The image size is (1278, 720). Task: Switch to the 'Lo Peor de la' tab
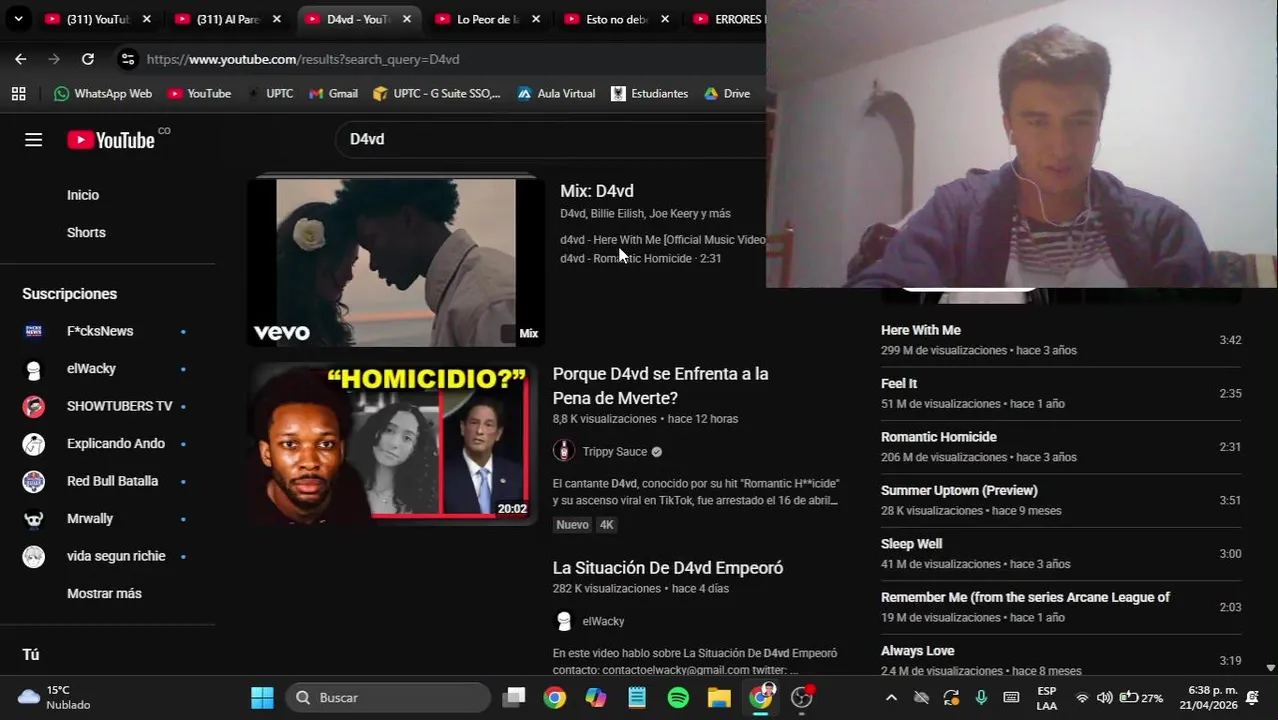(487, 19)
